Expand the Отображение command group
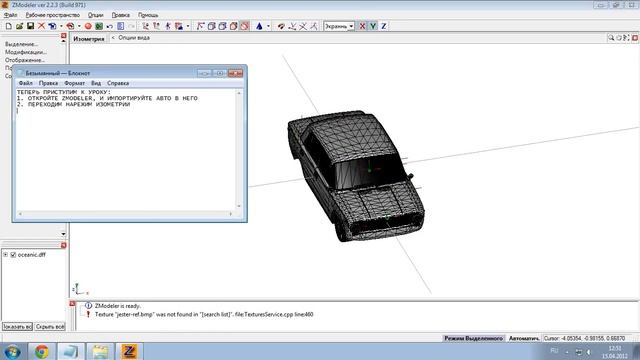The image size is (640, 360). coord(24,60)
